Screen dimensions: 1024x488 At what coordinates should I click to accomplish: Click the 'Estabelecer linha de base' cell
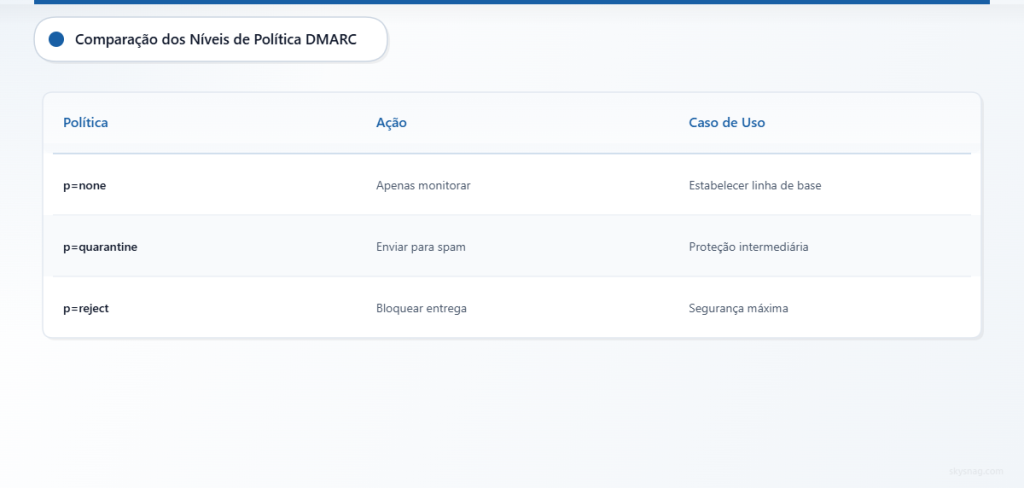click(x=755, y=186)
